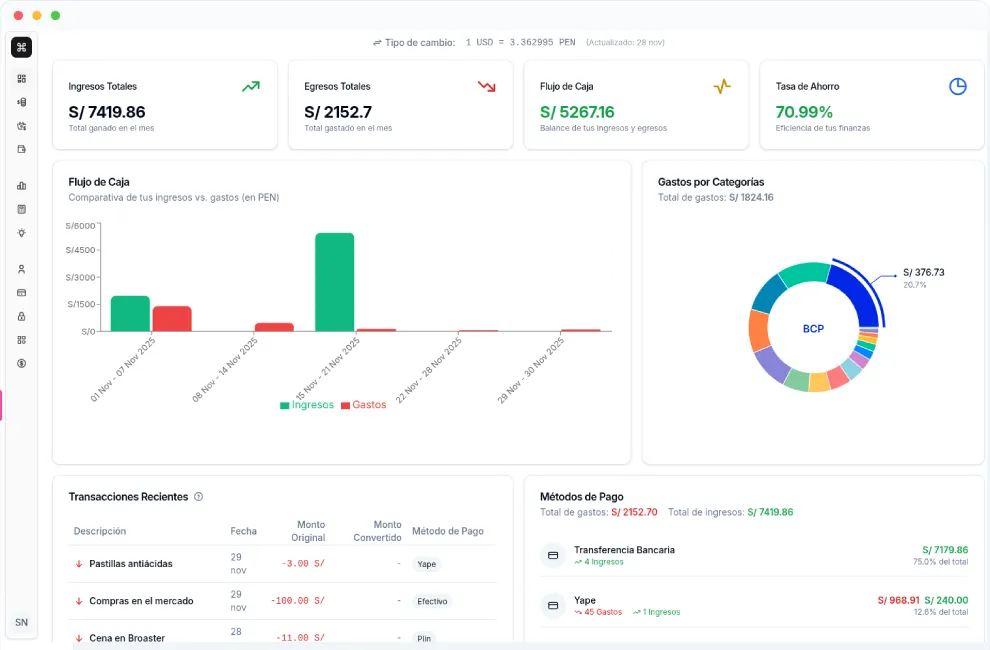Image resolution: width=990 pixels, height=650 pixels.
Task: Open the dashboard grid icon in the sidebar
Action: click(x=21, y=78)
